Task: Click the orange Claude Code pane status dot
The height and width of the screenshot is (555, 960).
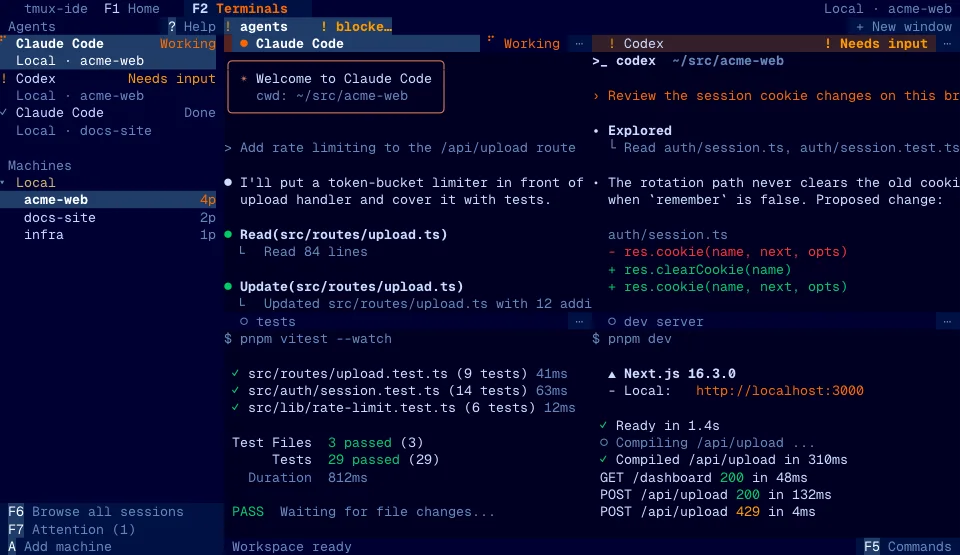Action: pyautogui.click(x=244, y=43)
